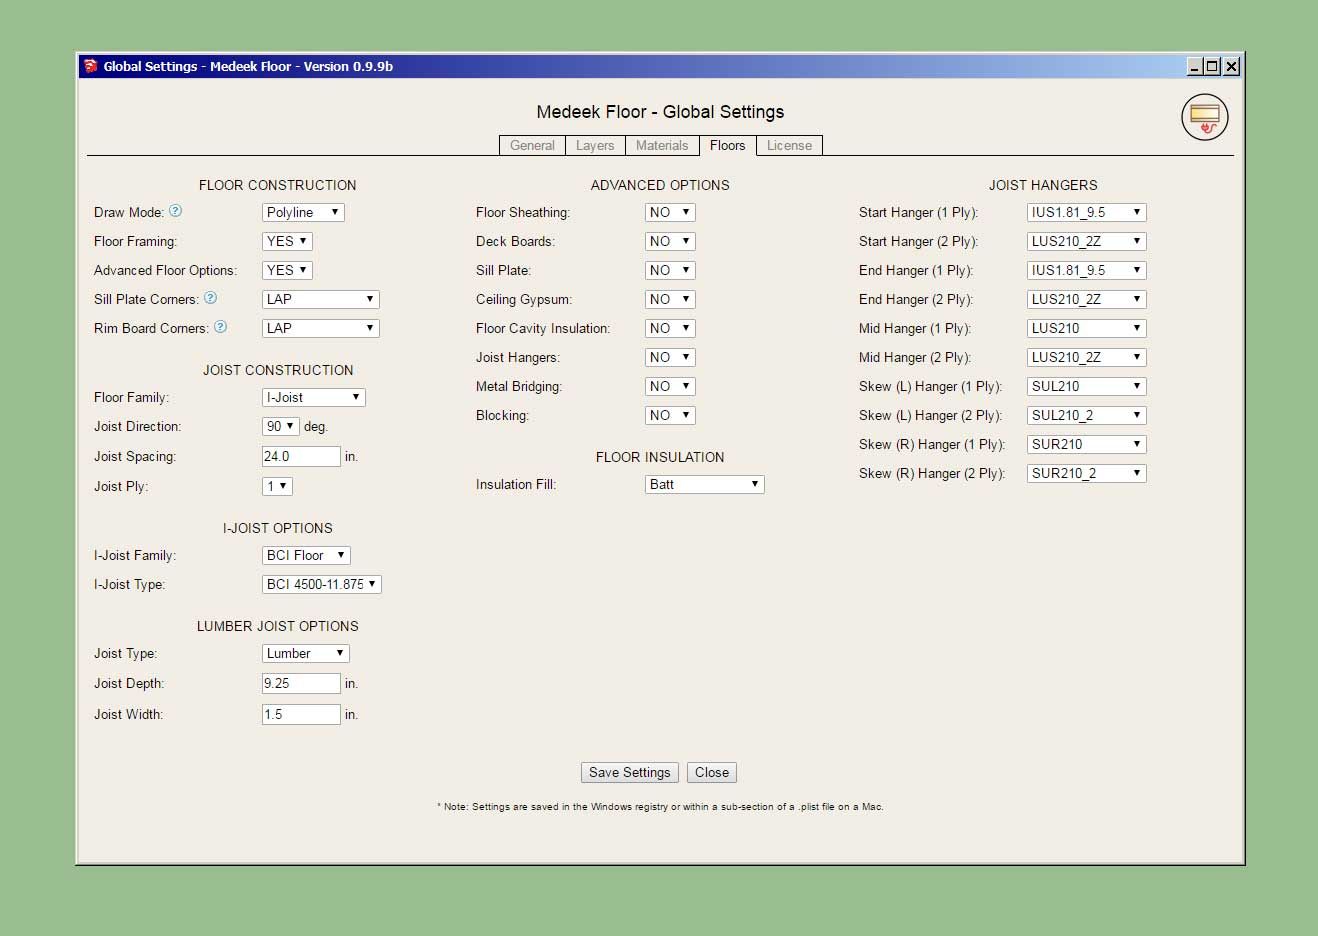This screenshot has width=1318, height=936.
Task: Open help icon beside Rim Board Corners
Action: (x=221, y=327)
